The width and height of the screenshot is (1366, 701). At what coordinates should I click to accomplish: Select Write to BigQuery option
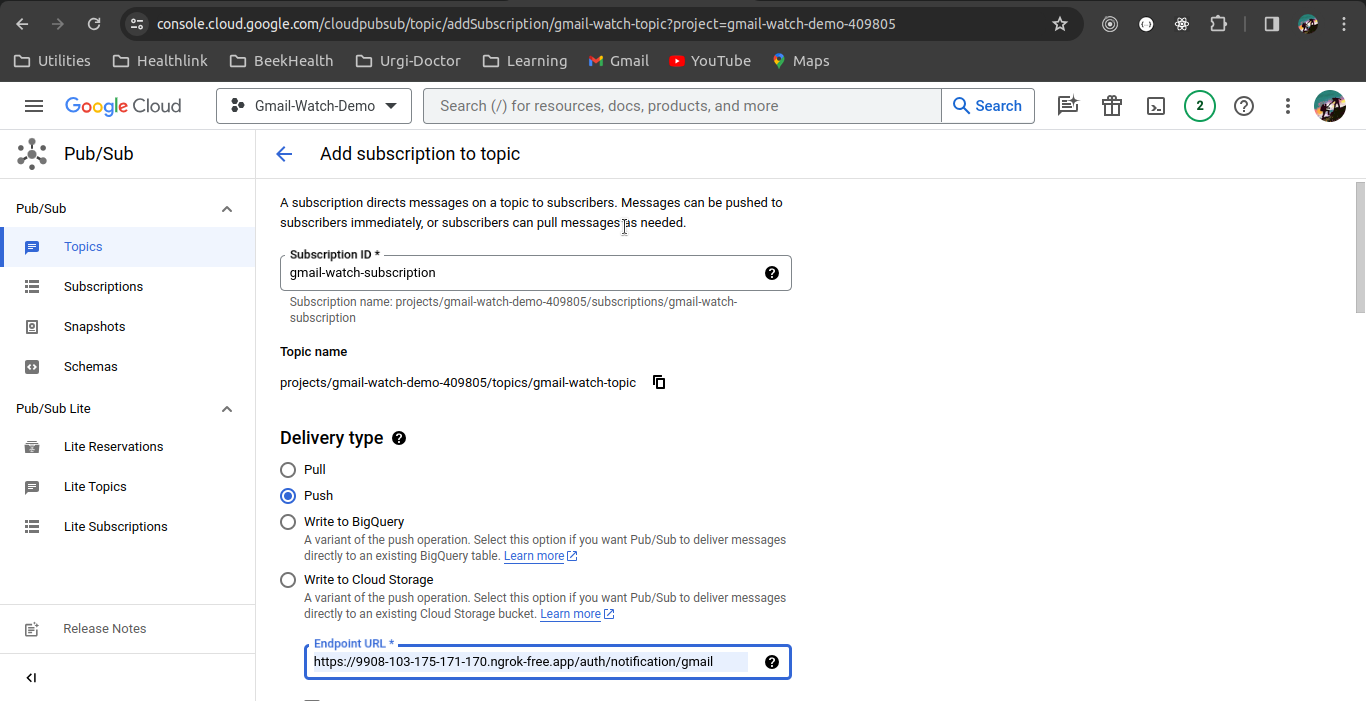coord(288,522)
